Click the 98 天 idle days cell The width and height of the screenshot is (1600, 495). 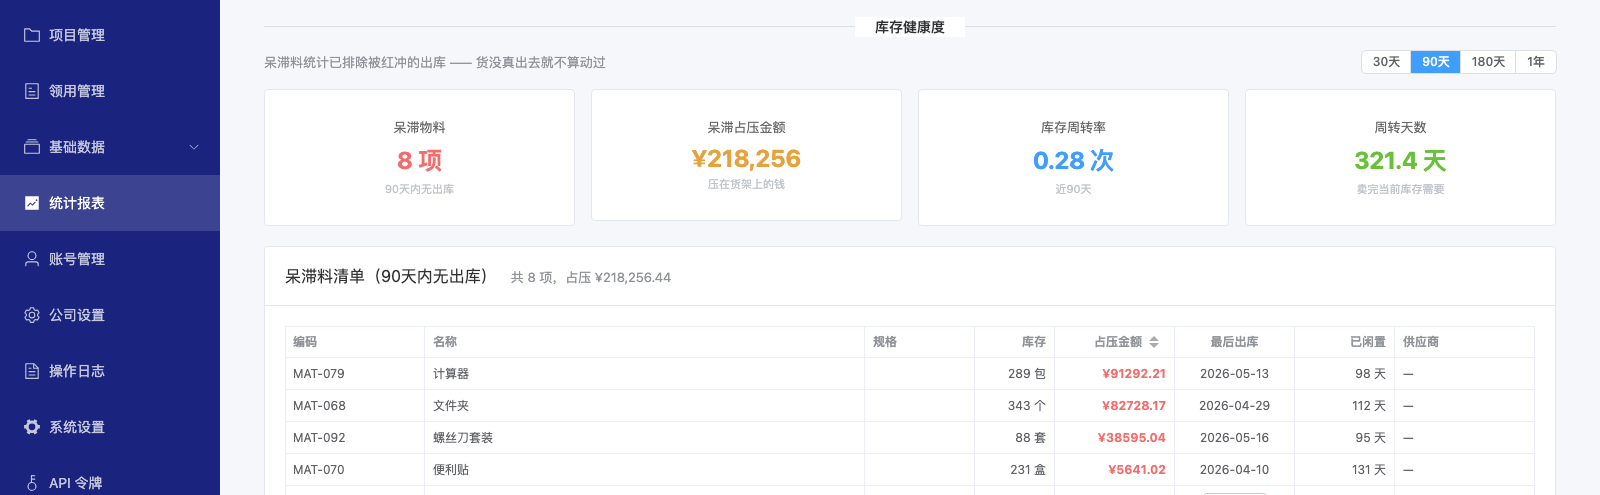1345,374
